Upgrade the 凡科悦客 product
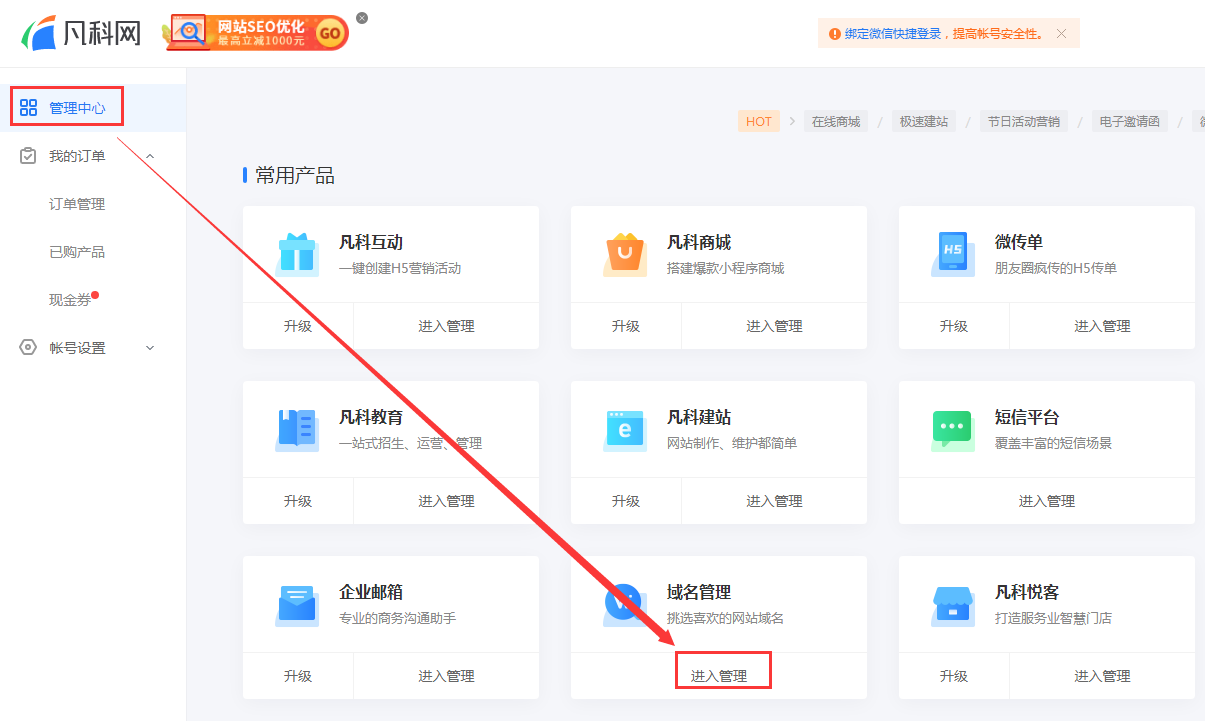The width and height of the screenshot is (1205, 721). click(x=954, y=676)
